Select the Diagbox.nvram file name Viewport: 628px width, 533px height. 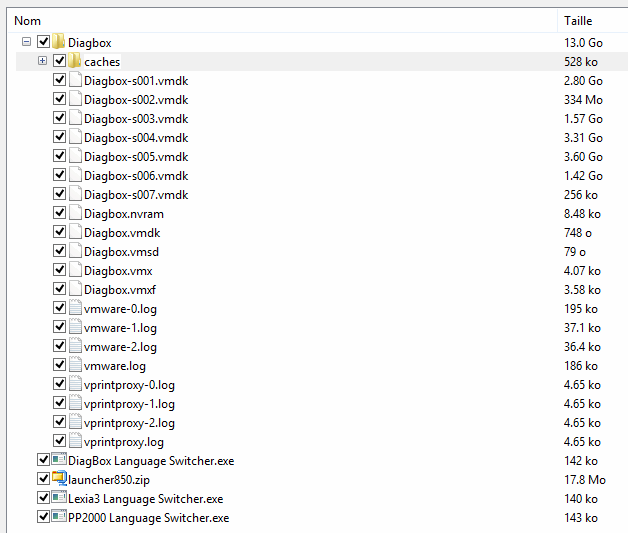point(124,214)
